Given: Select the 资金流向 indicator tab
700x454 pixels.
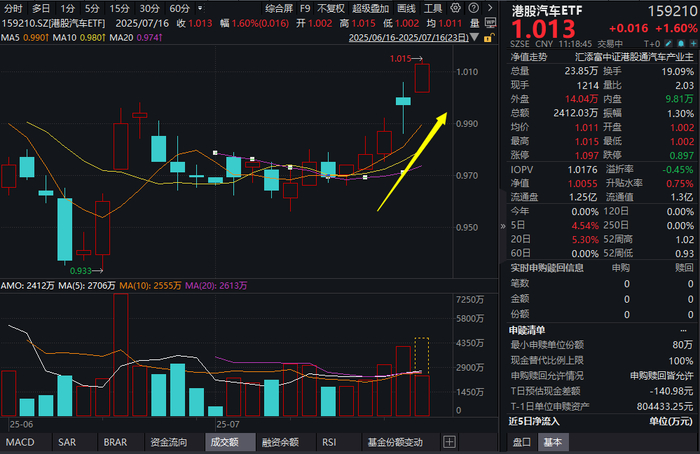Looking at the screenshot, I should pos(168,442).
